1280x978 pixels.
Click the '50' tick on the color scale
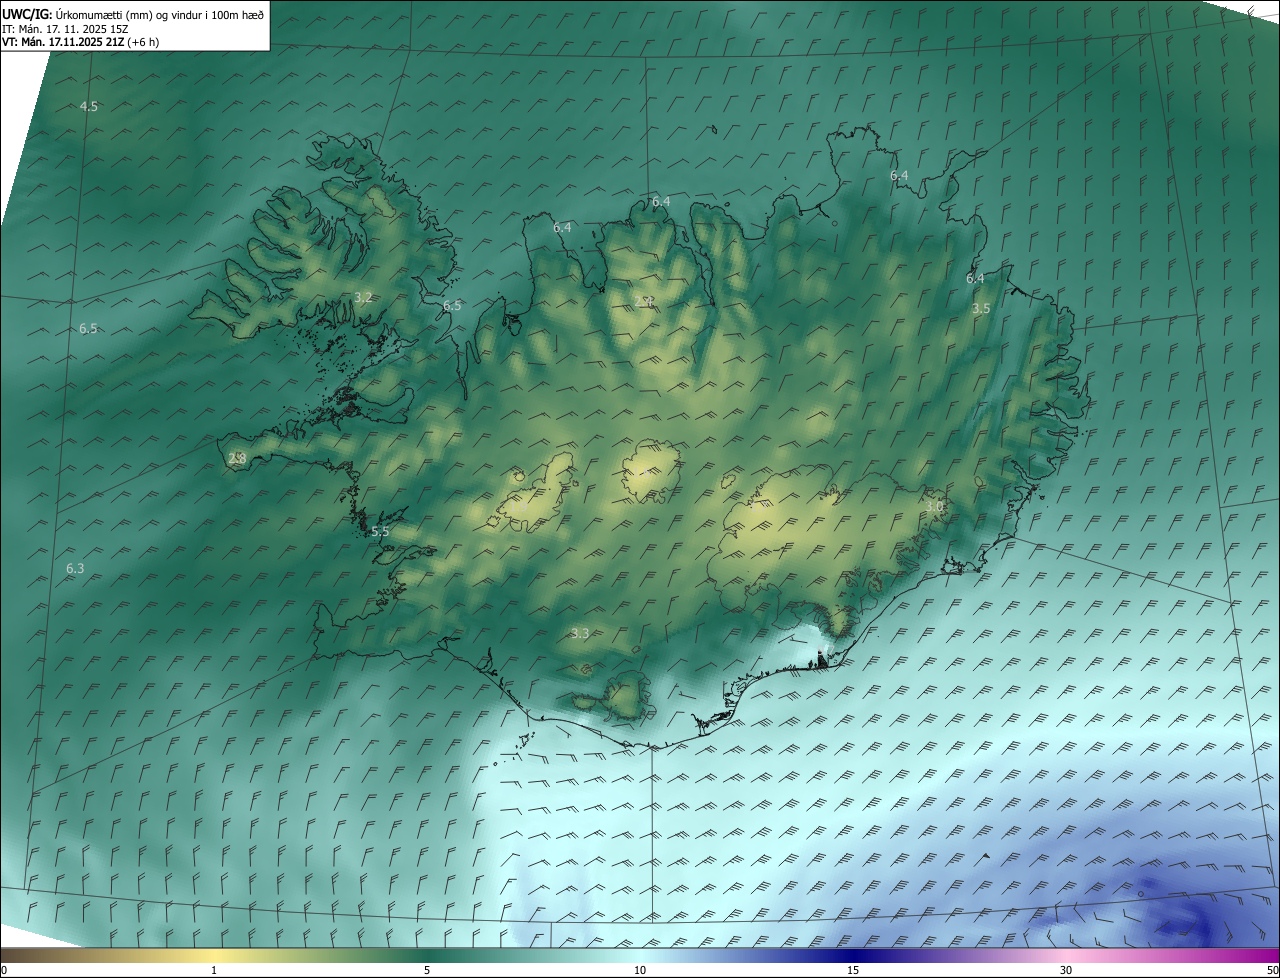tap(1272, 970)
